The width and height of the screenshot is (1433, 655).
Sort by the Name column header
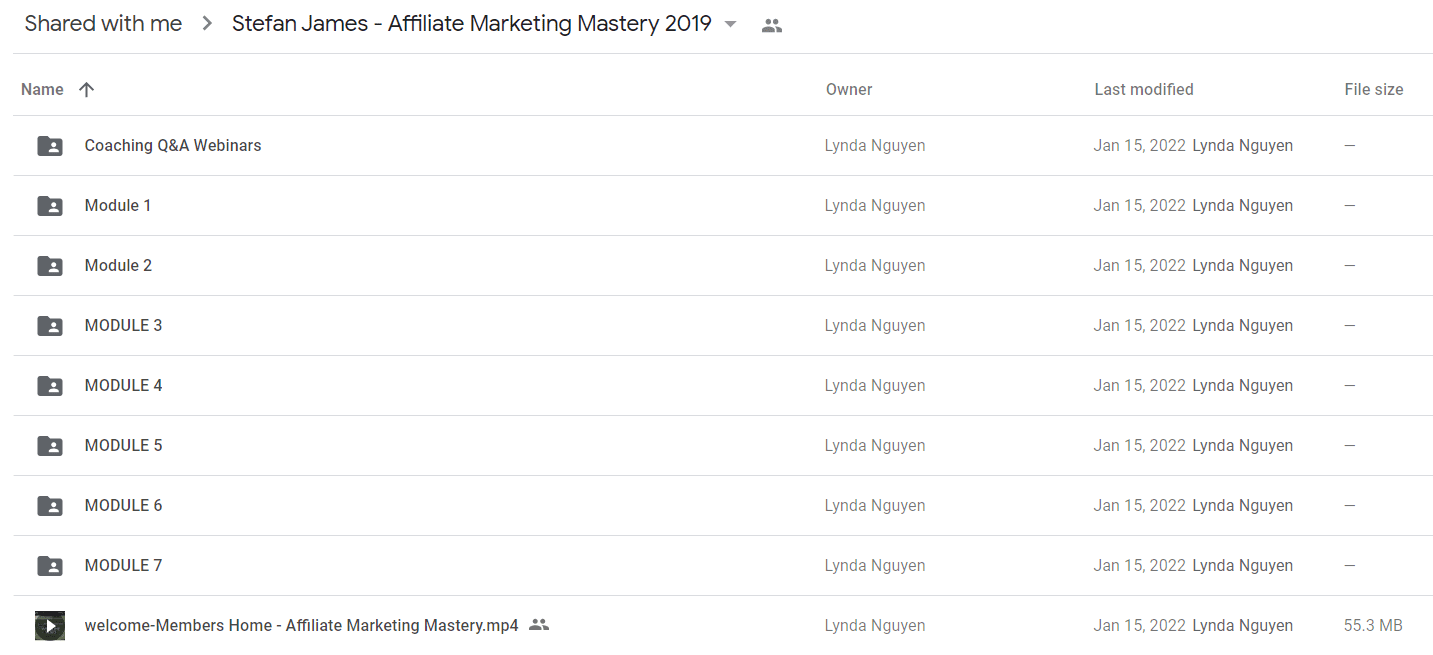[42, 89]
